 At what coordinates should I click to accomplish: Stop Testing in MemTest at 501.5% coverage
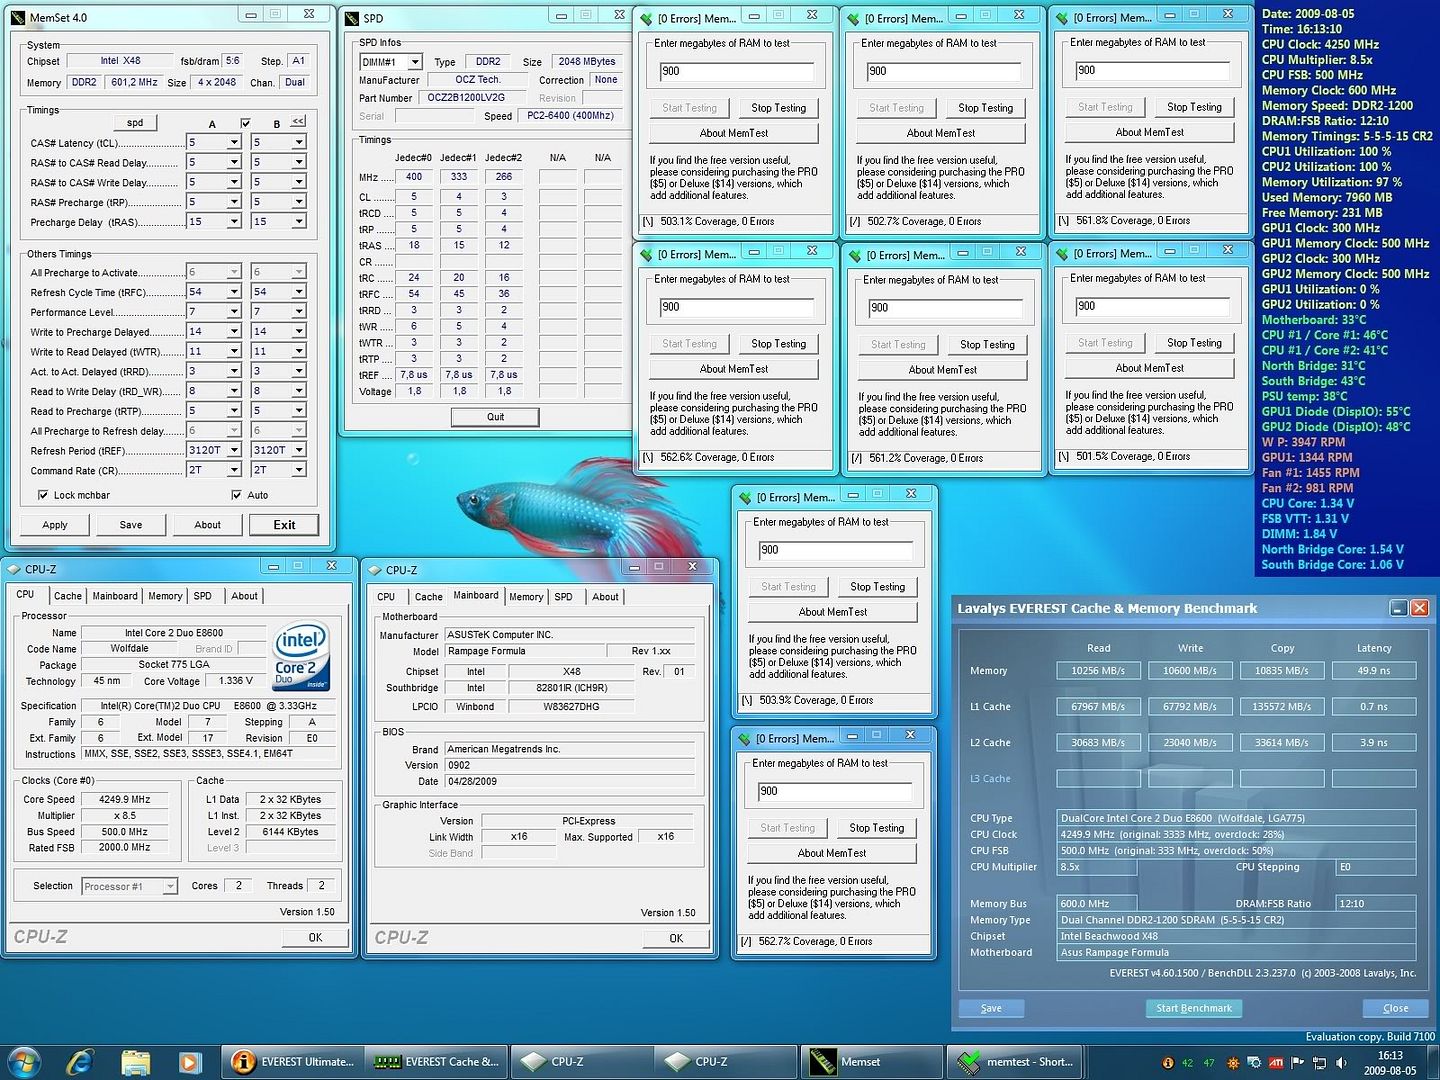1194,343
